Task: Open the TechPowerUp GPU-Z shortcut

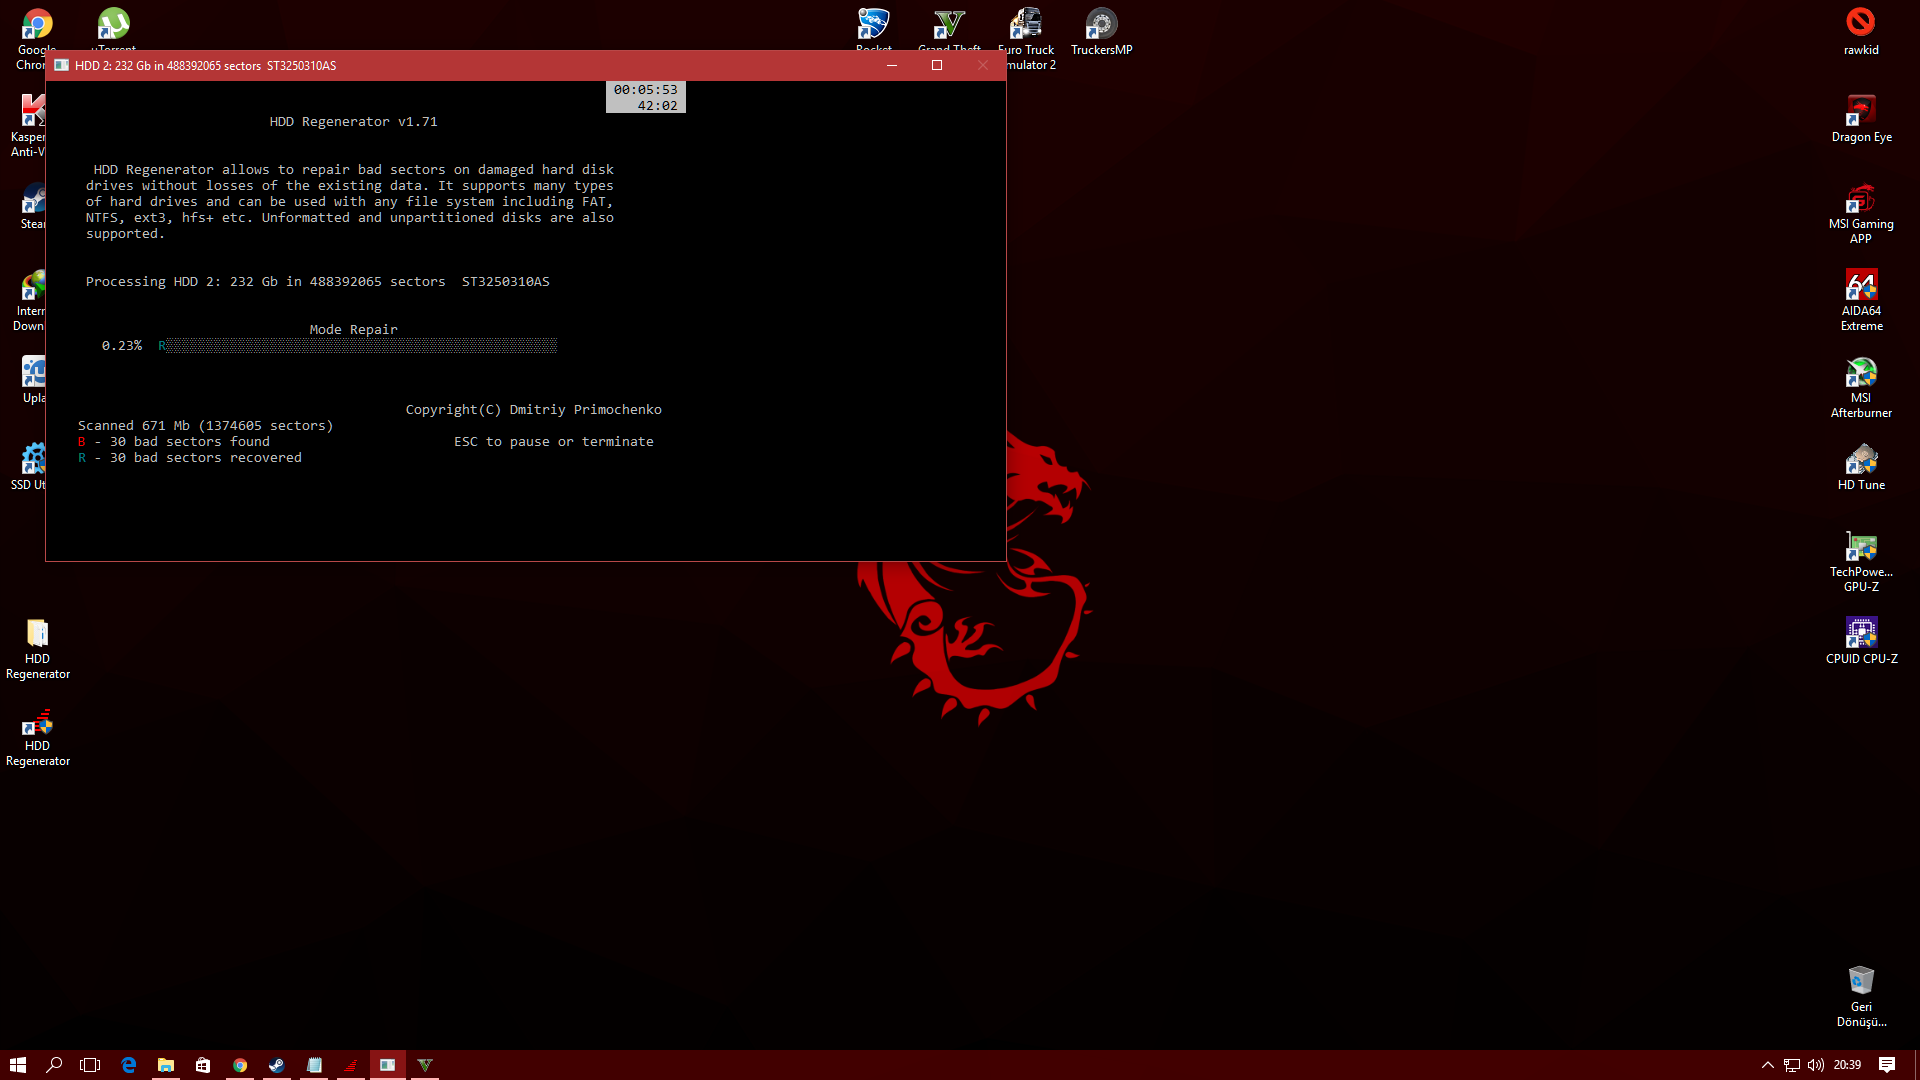Action: point(1861,547)
